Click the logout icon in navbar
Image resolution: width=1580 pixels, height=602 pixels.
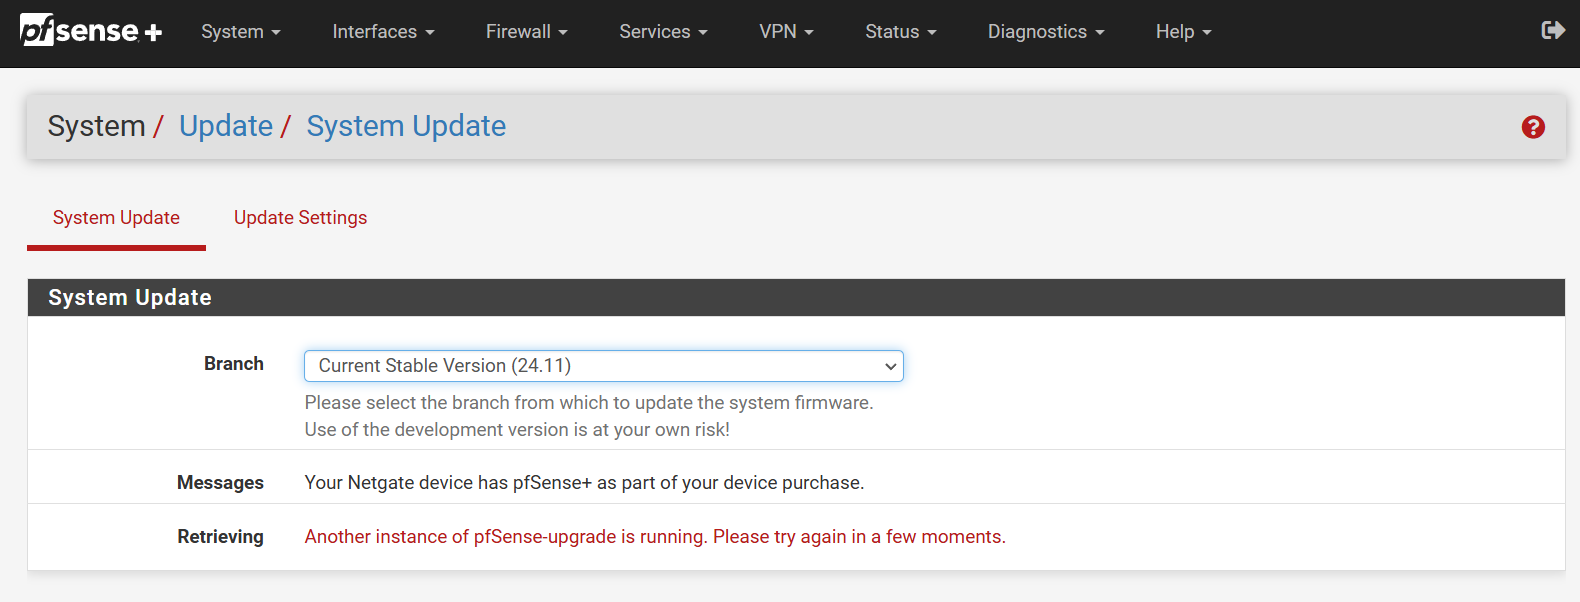[1553, 30]
